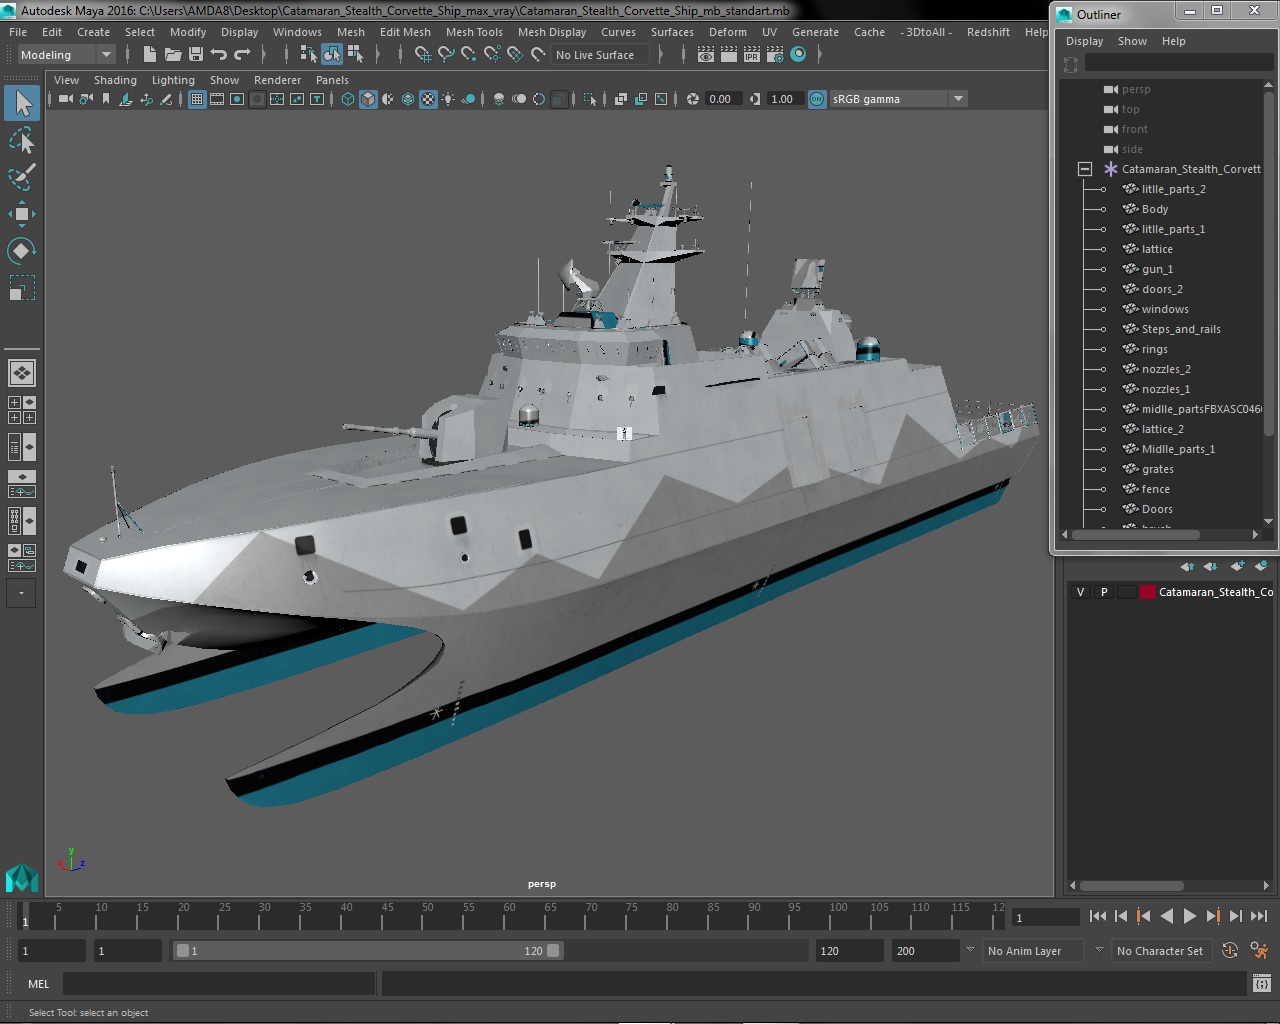Play backwards on the timeline

[1166, 916]
